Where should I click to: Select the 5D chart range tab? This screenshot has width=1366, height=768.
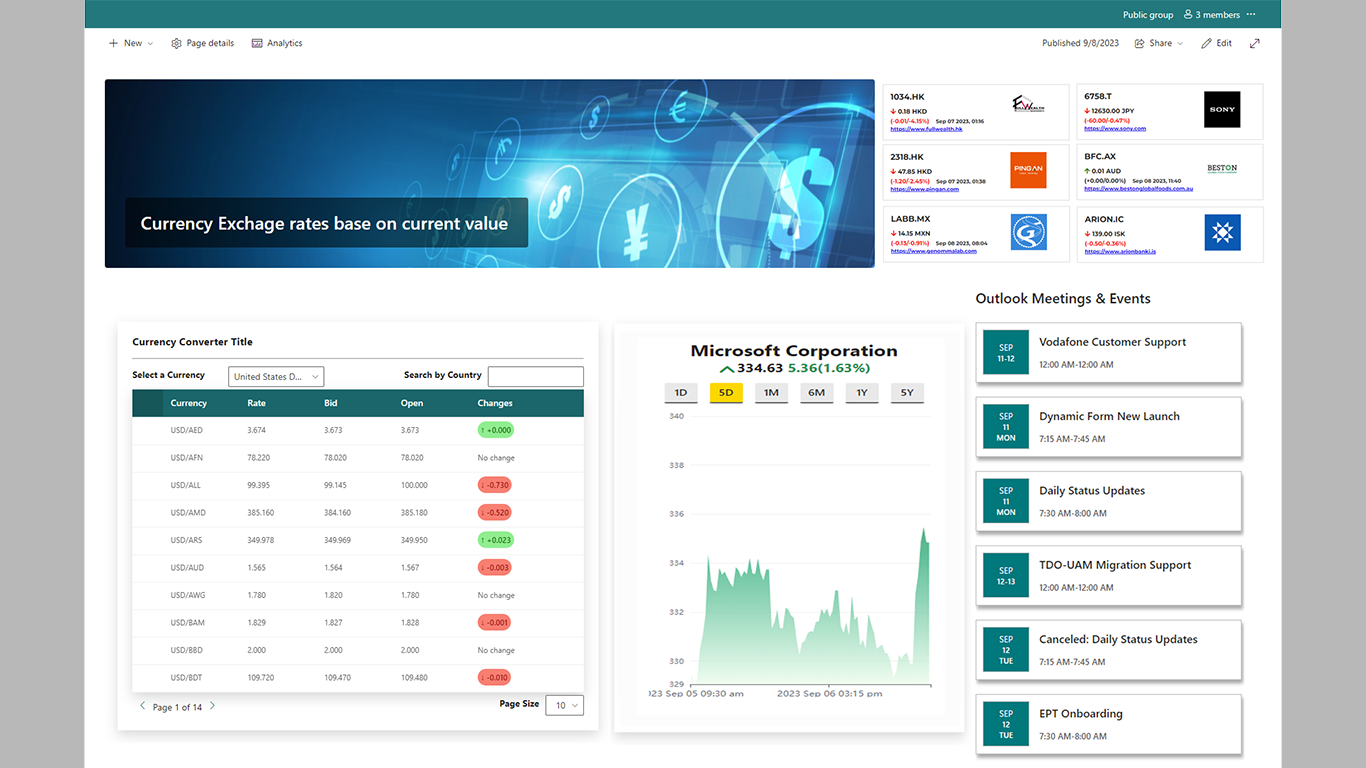click(726, 393)
